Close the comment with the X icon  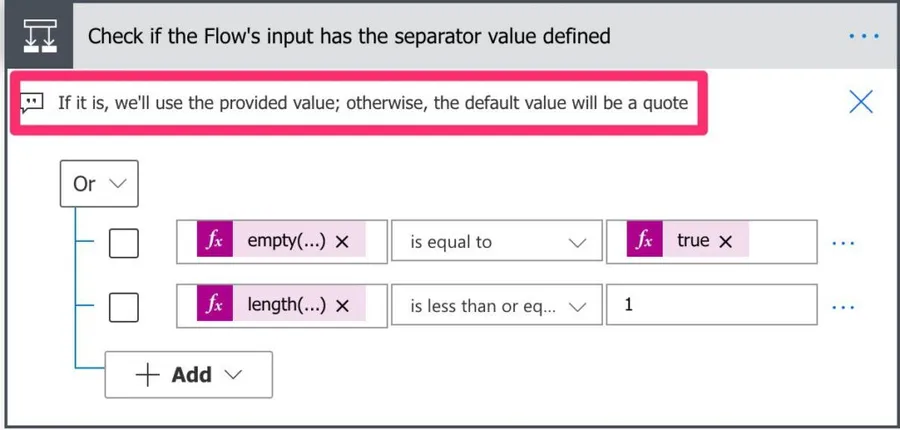[x=860, y=101]
